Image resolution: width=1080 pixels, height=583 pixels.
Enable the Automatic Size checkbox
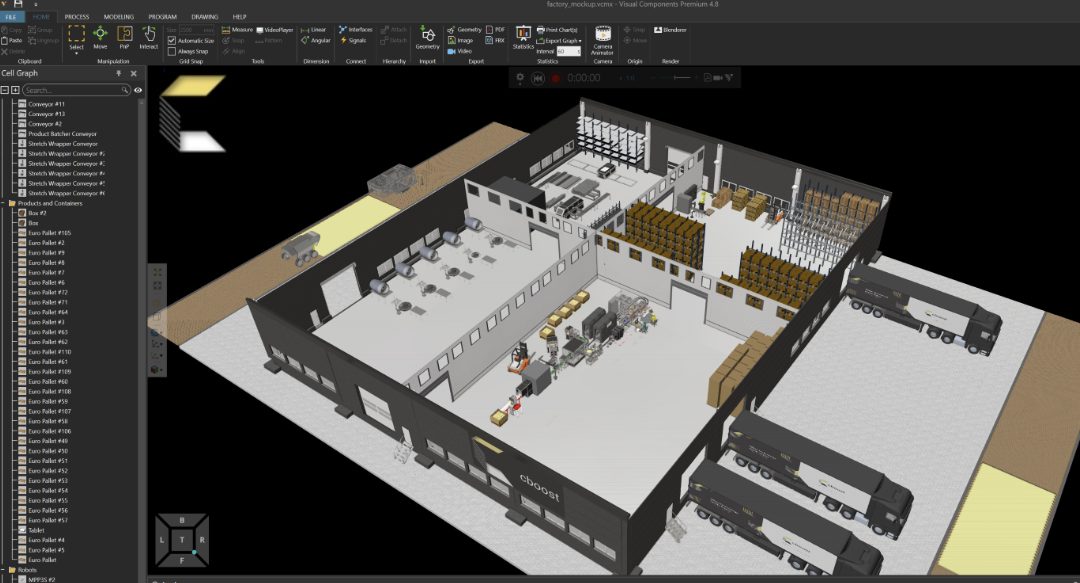171,40
